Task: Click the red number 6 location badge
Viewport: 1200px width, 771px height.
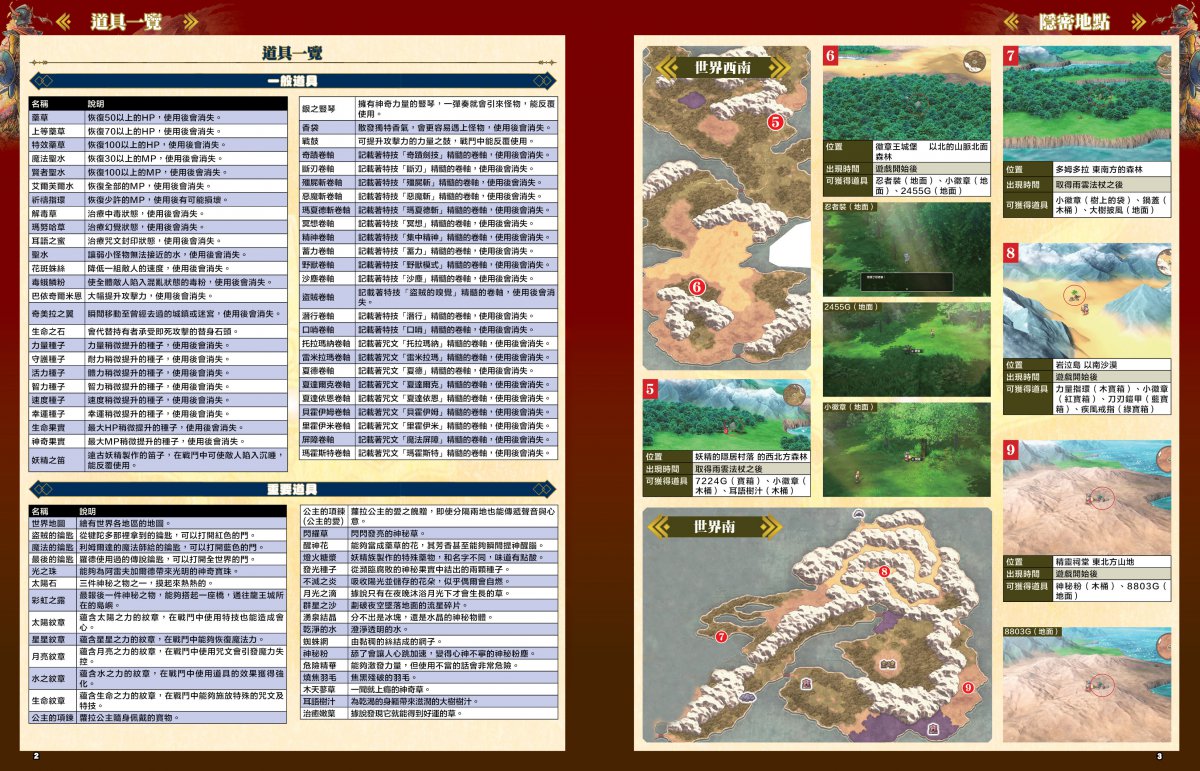Action: pyautogui.click(x=830, y=57)
